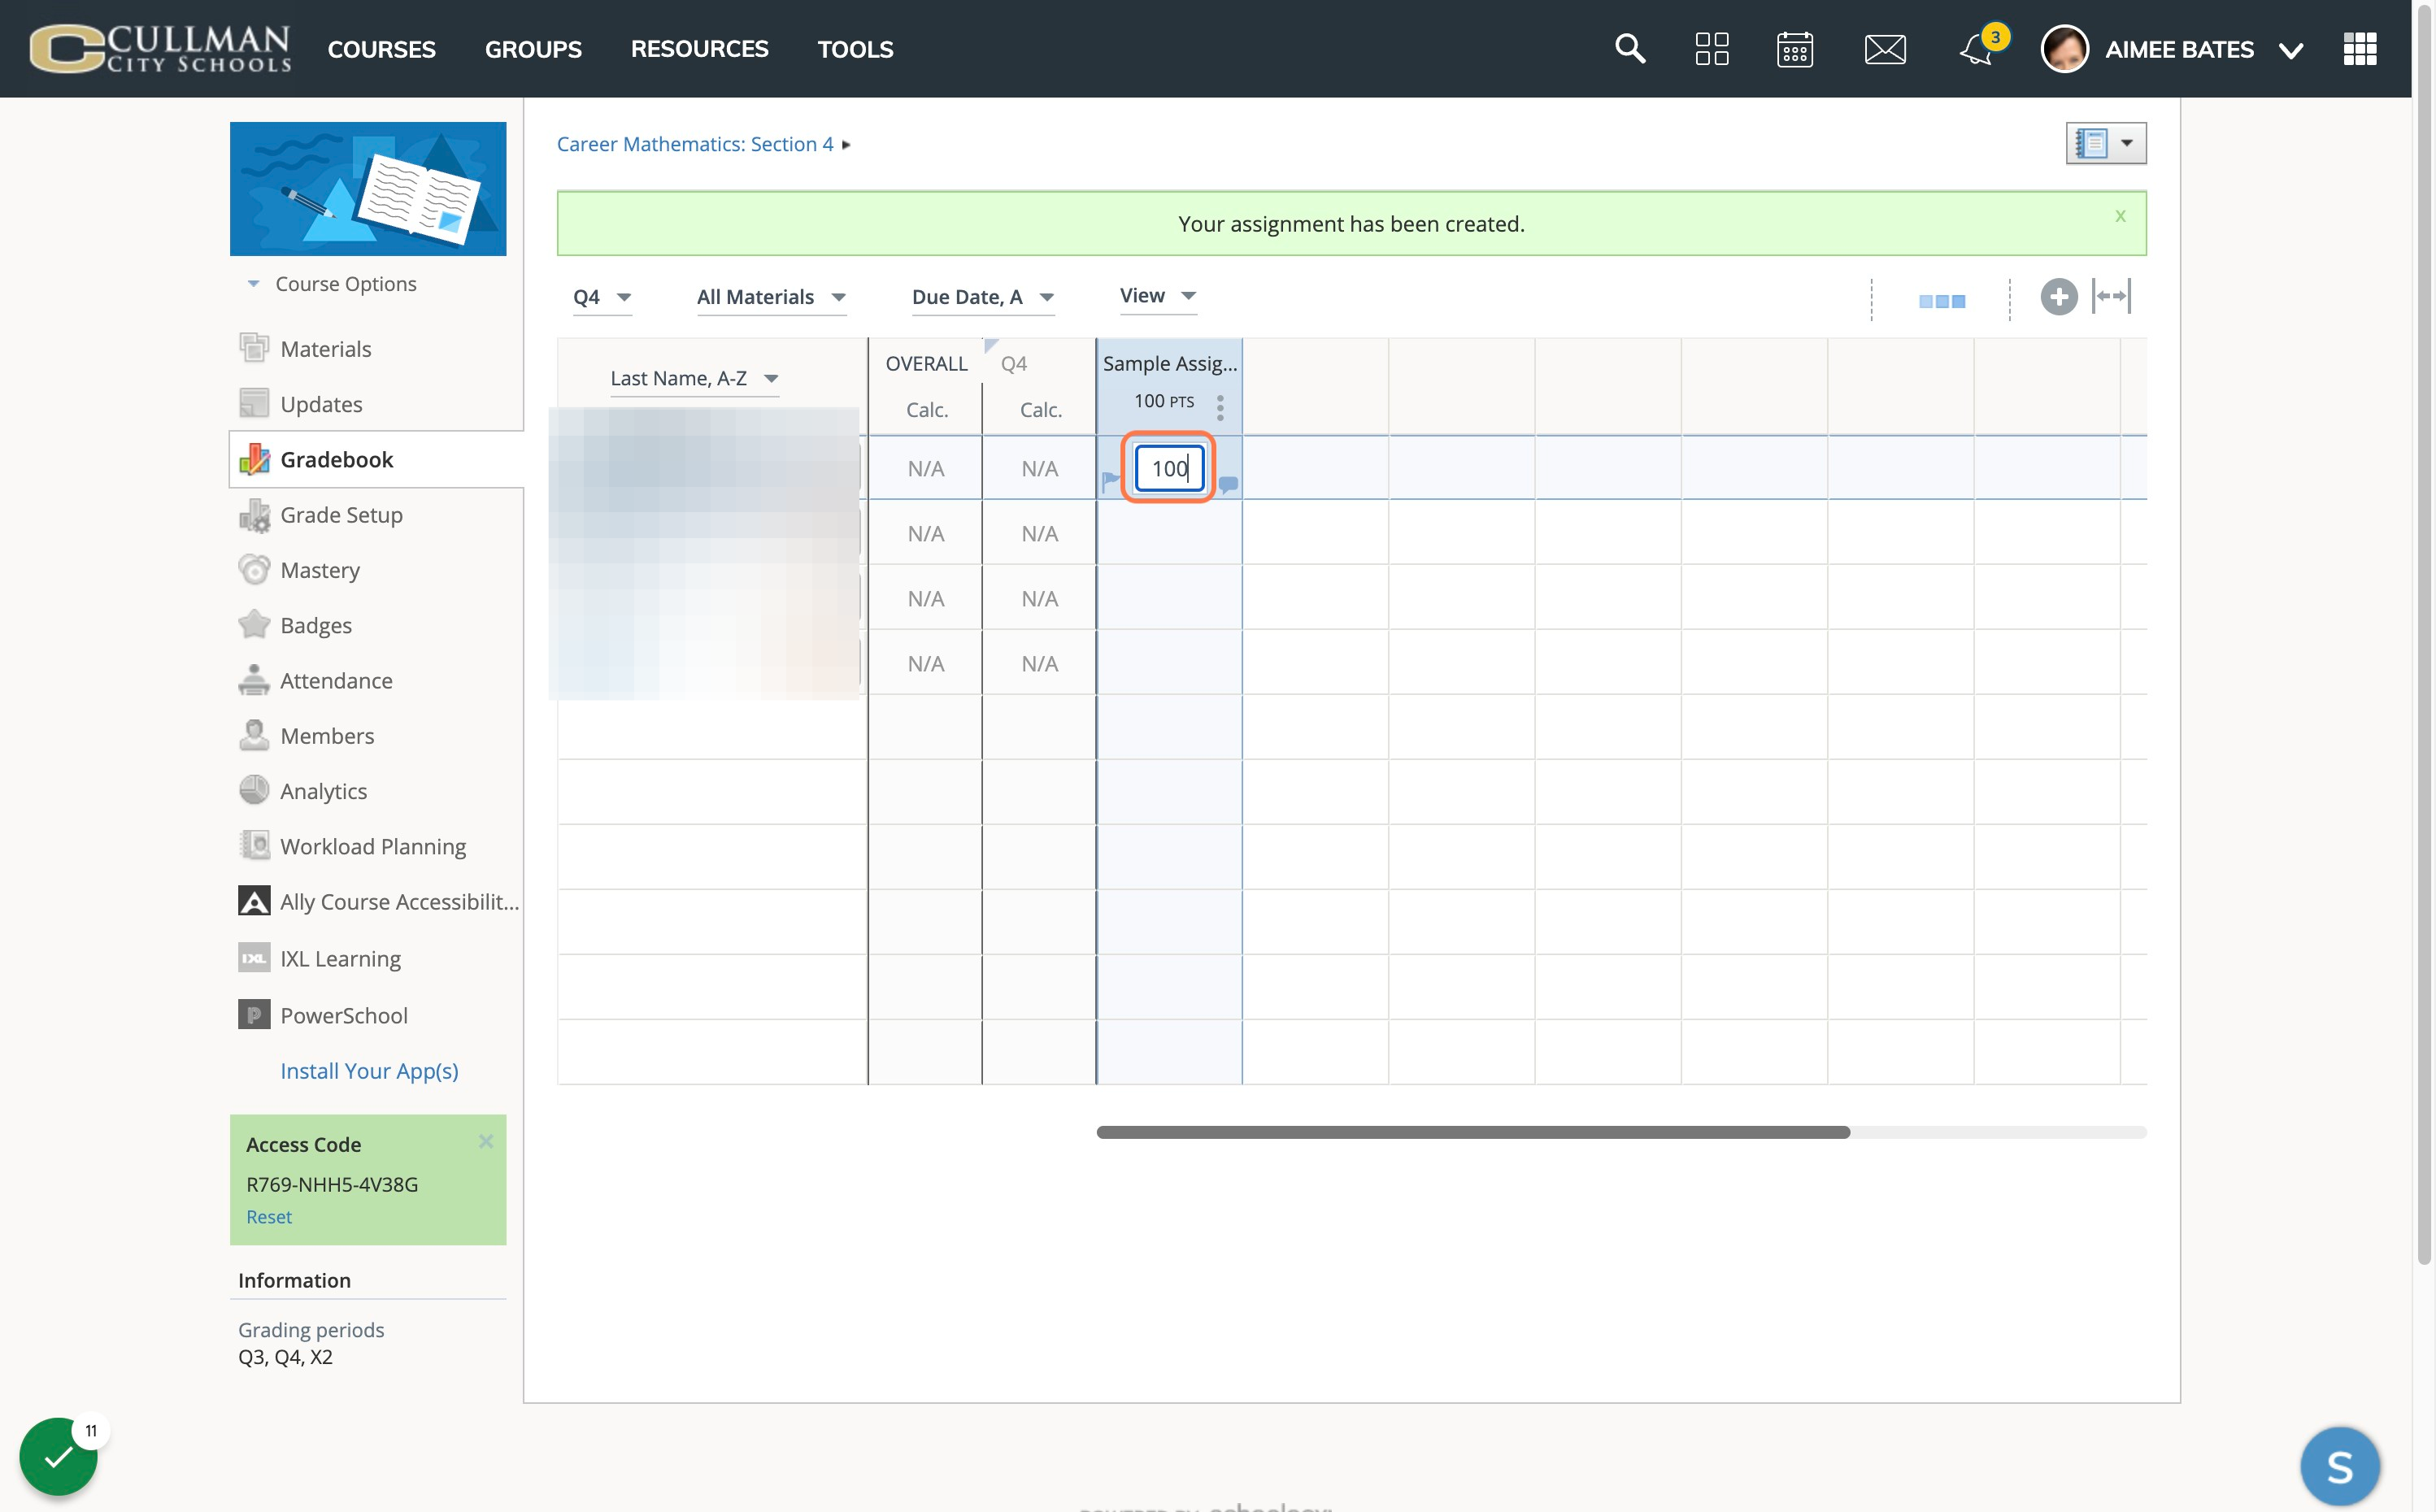Click the grade input field with 100
This screenshot has height=1512, width=2436.
pyautogui.click(x=1169, y=468)
